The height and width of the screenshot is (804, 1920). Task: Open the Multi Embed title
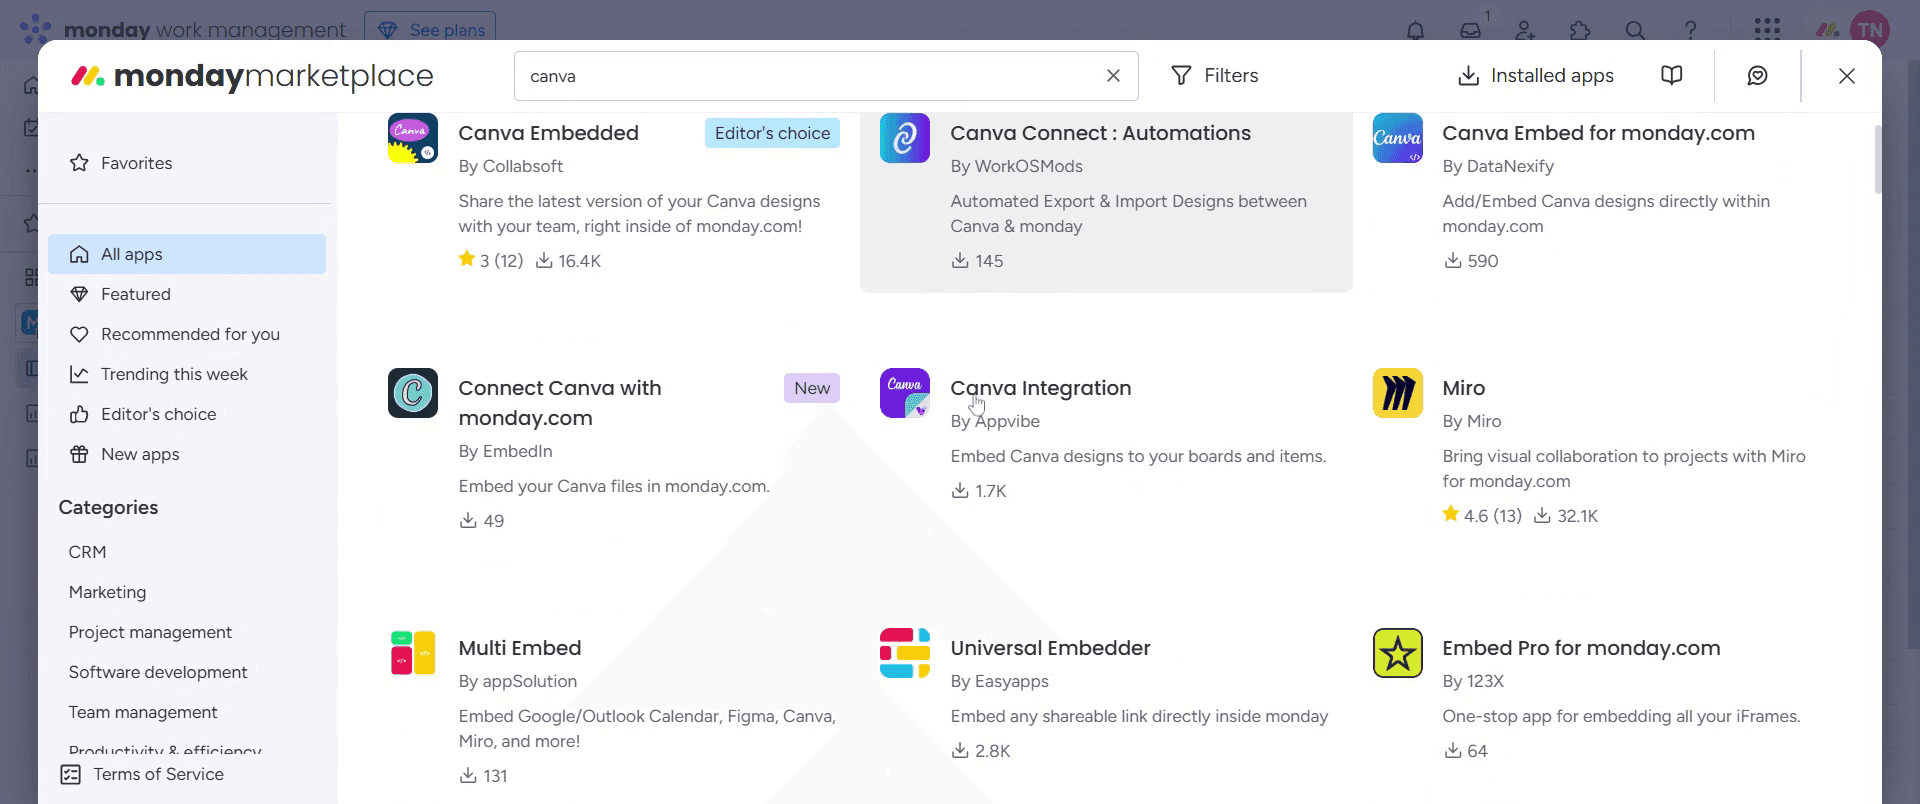[520, 648]
